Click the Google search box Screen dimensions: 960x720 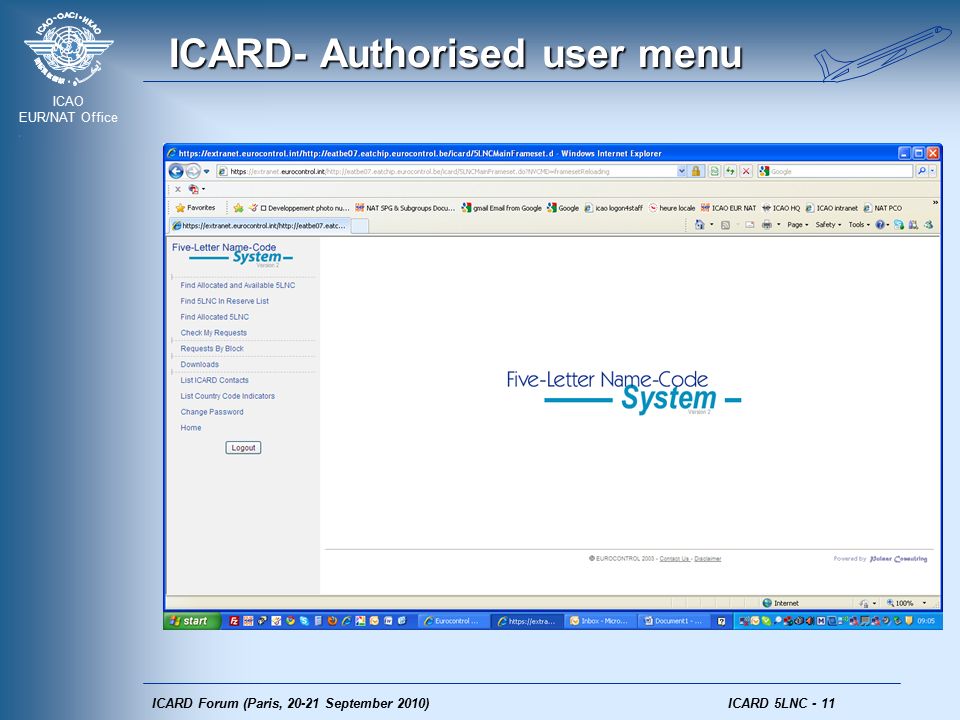point(835,171)
